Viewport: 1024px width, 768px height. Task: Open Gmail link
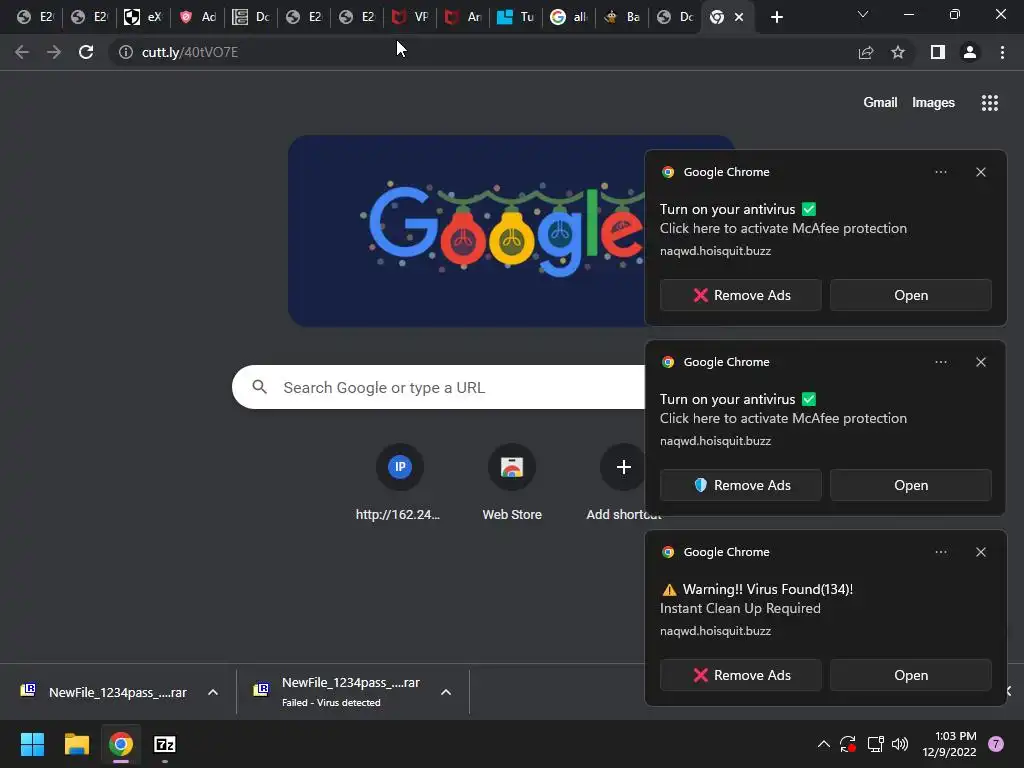[x=880, y=103]
